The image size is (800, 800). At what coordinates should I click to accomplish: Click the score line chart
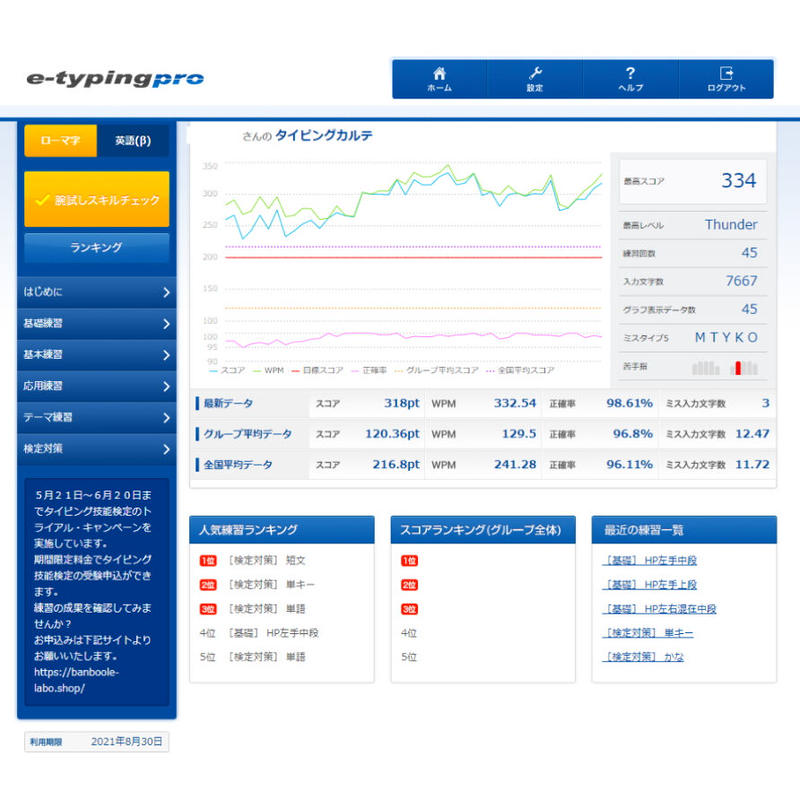coord(413,260)
